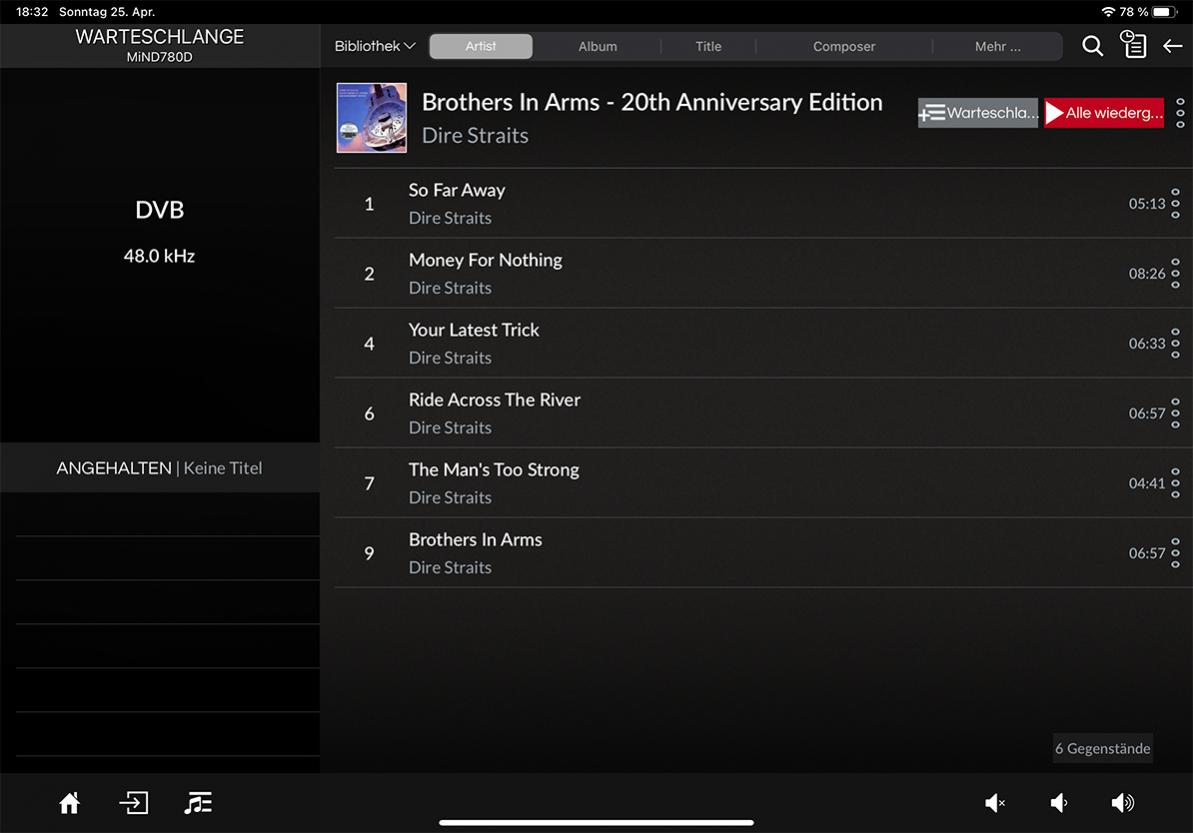1193x833 pixels.
Task: Open the playlist music-note icon
Action: (x=198, y=803)
